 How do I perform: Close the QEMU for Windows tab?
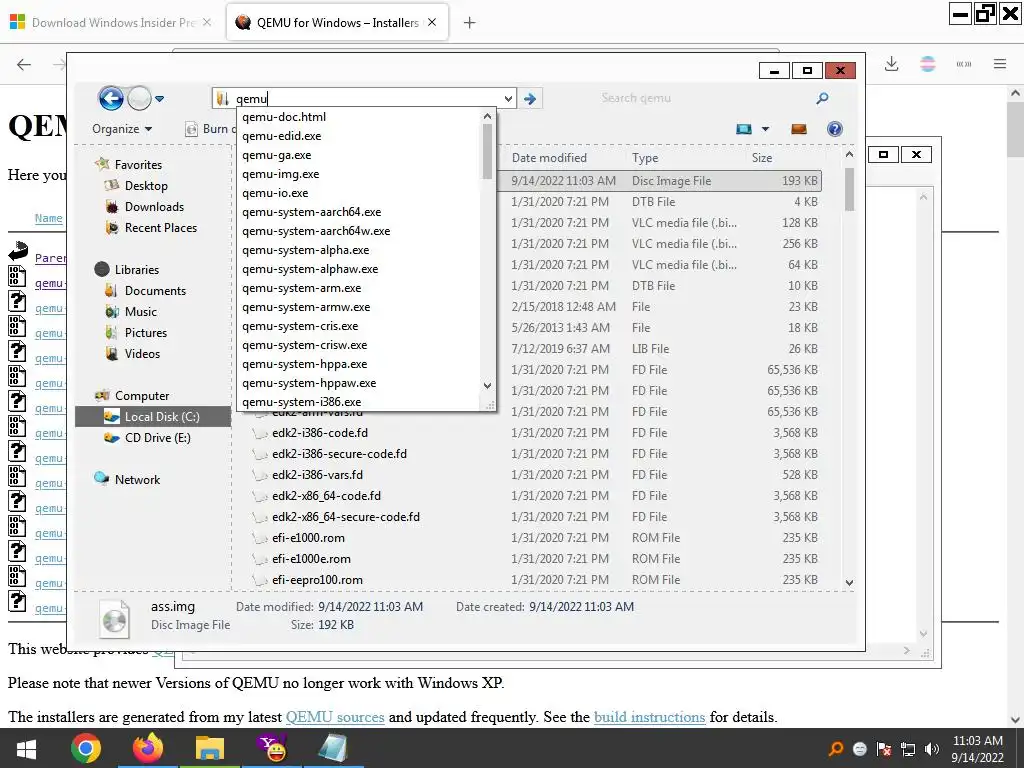(432, 22)
